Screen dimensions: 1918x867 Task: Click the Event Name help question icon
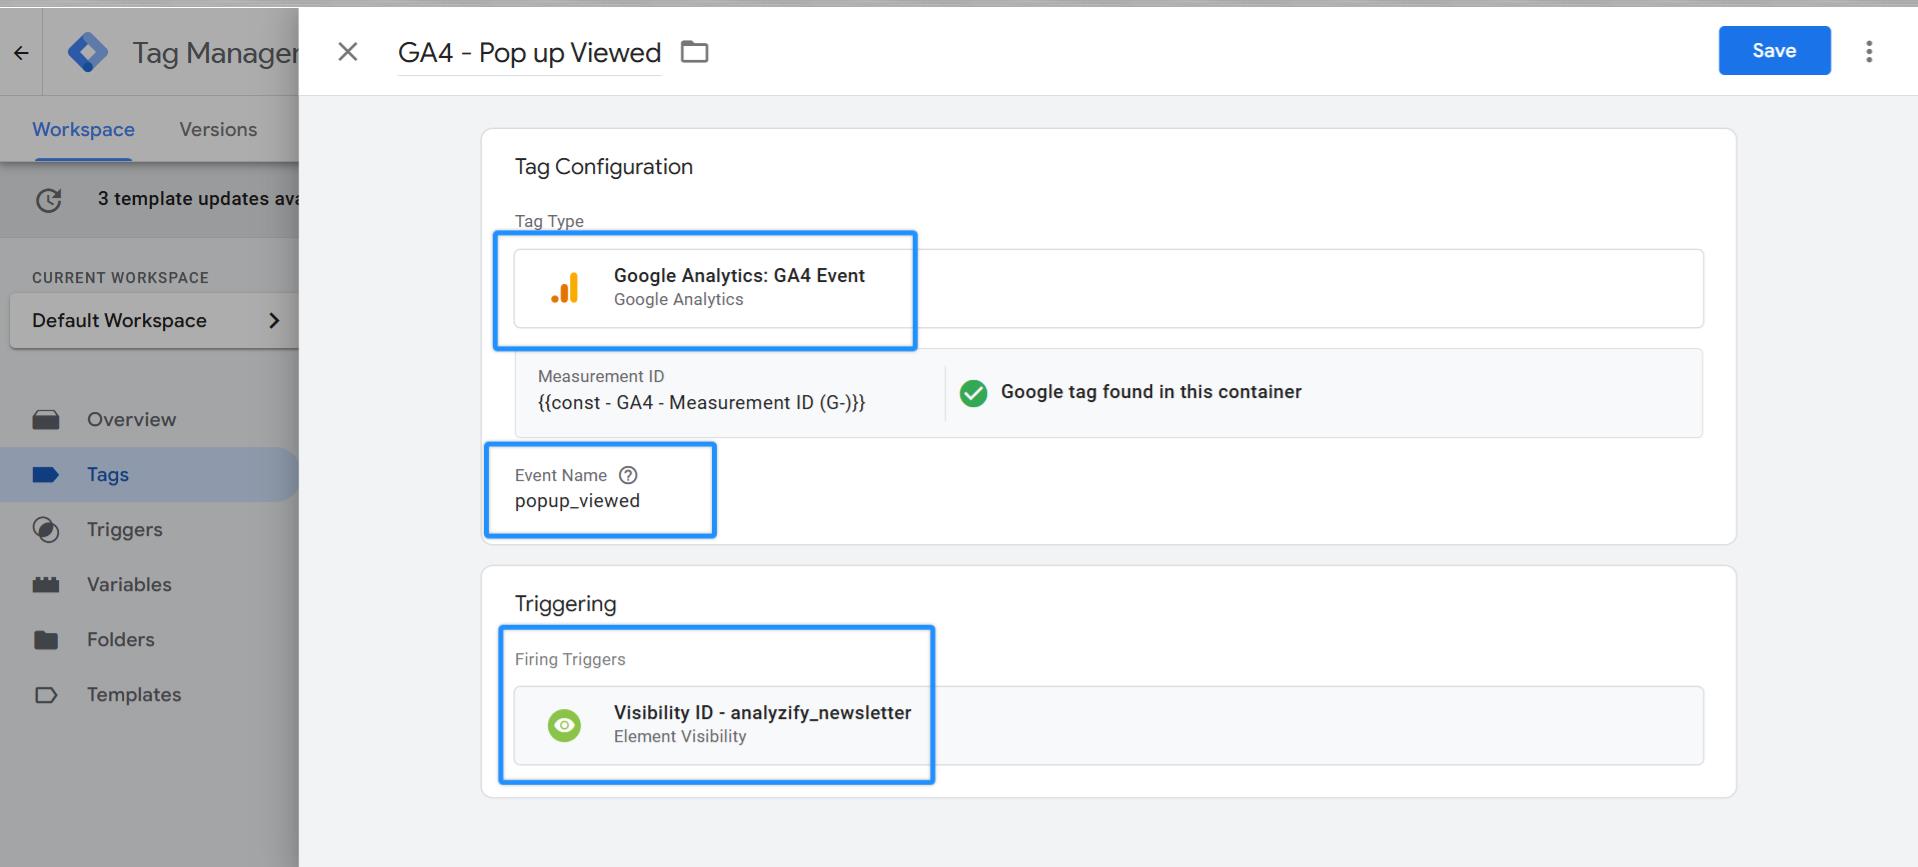pyautogui.click(x=628, y=475)
